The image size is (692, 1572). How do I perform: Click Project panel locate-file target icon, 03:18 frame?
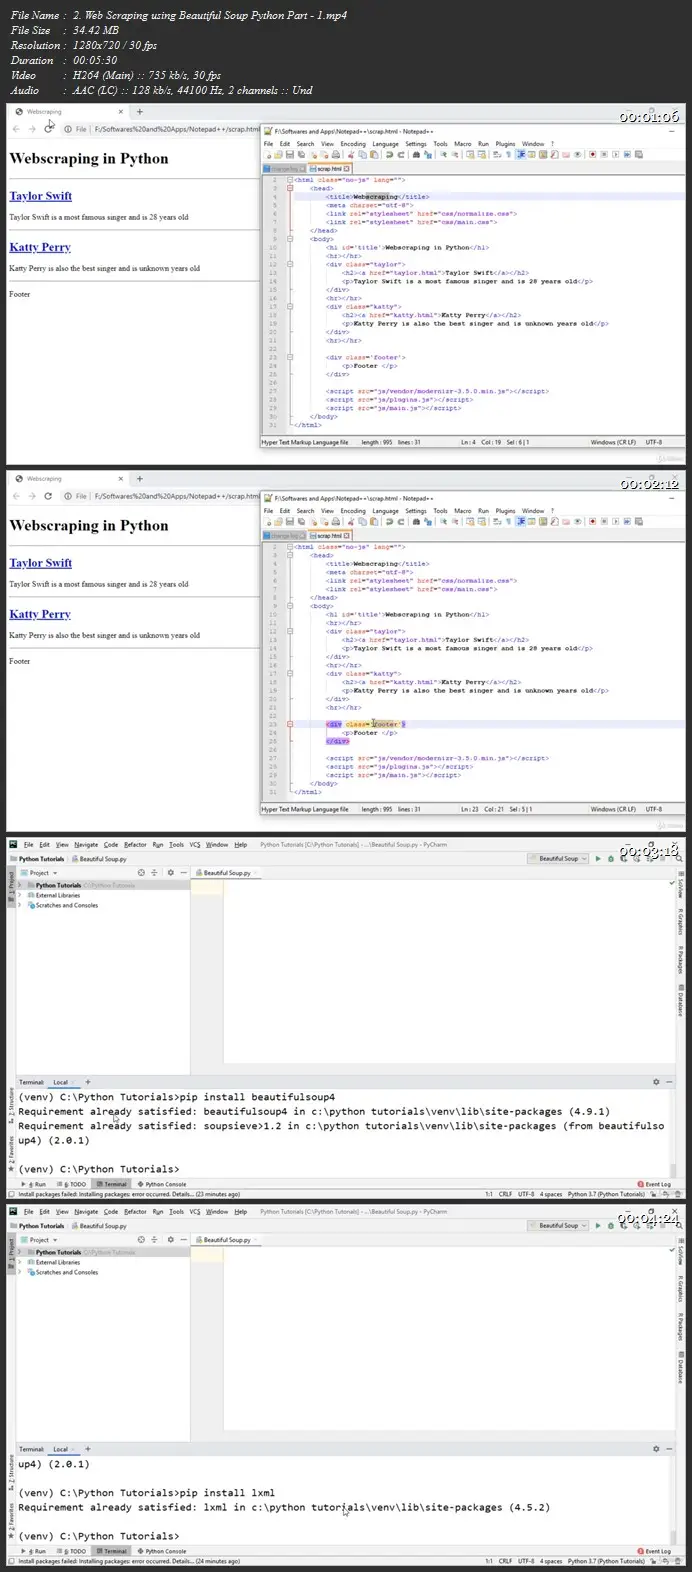[x=141, y=873]
